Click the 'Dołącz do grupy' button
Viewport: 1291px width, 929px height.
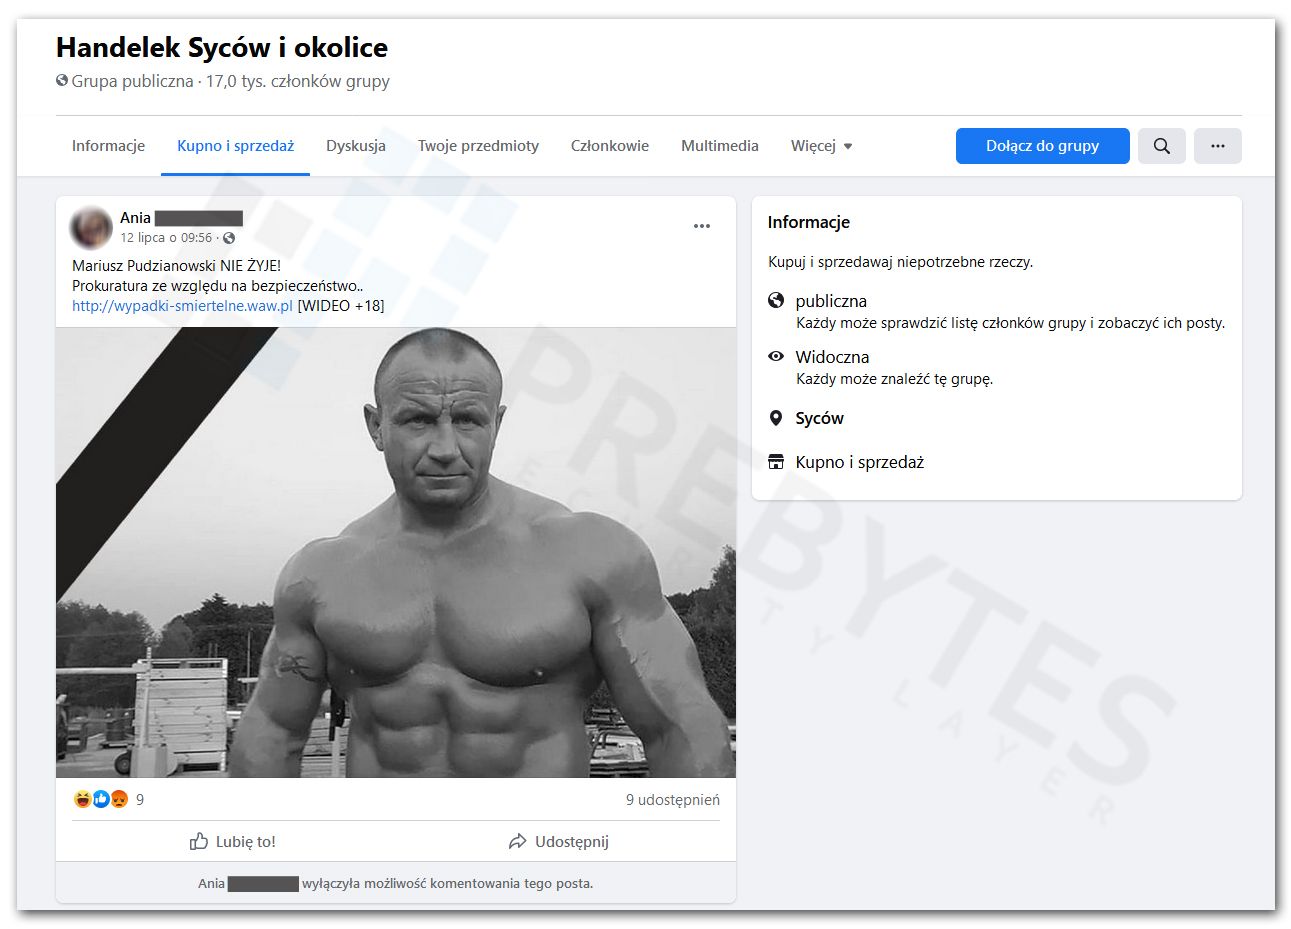1042,146
